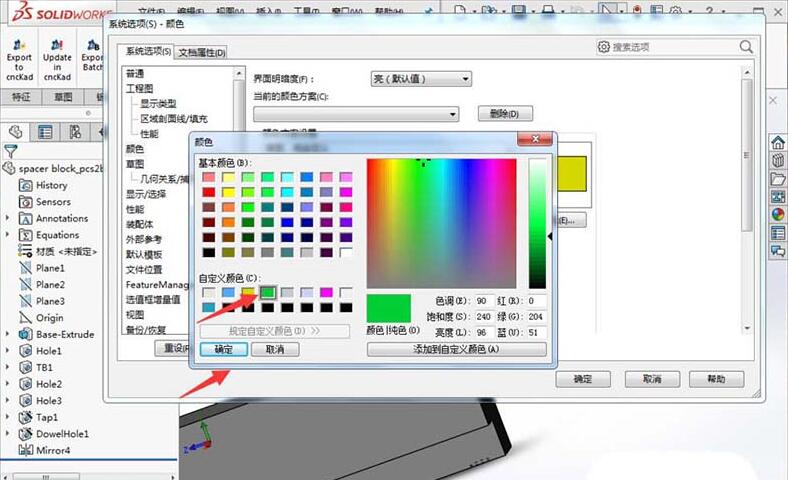
Task: Select the Plane1 icon
Action: pos(25,268)
